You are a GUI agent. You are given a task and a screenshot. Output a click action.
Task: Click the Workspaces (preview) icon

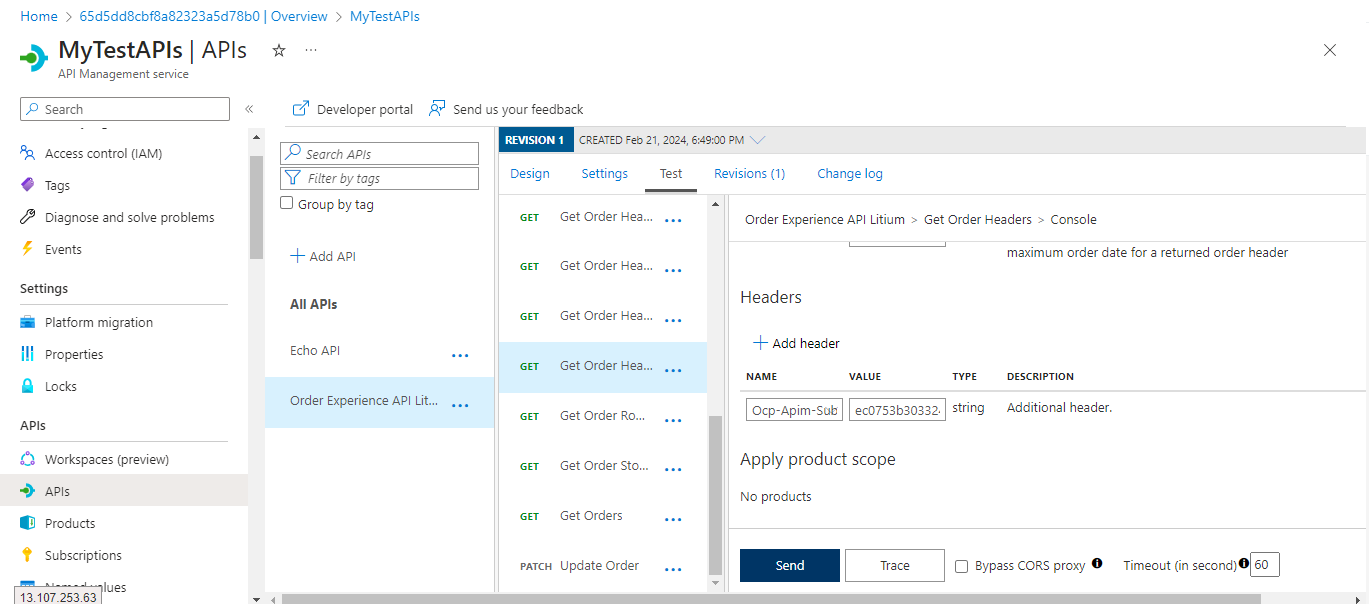28,459
